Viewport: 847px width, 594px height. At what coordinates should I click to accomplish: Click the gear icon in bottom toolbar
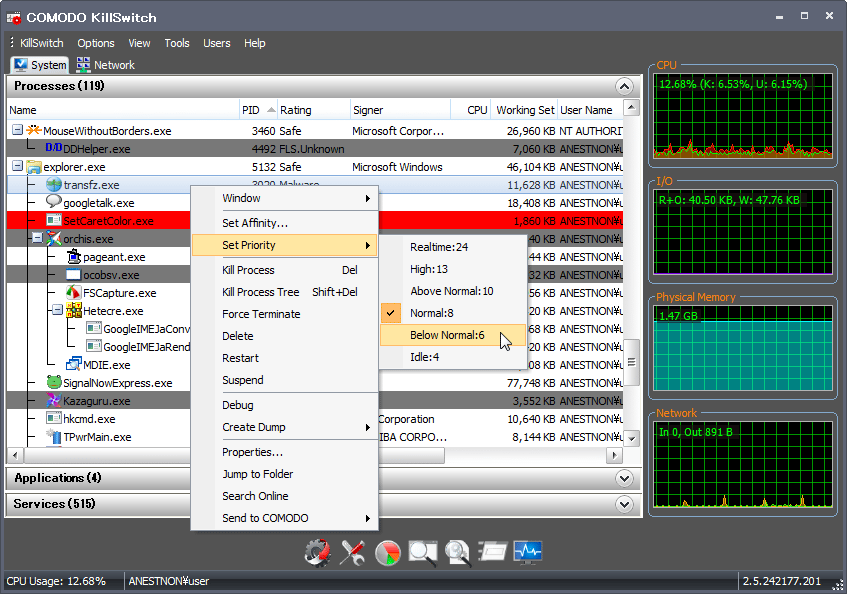[318, 552]
